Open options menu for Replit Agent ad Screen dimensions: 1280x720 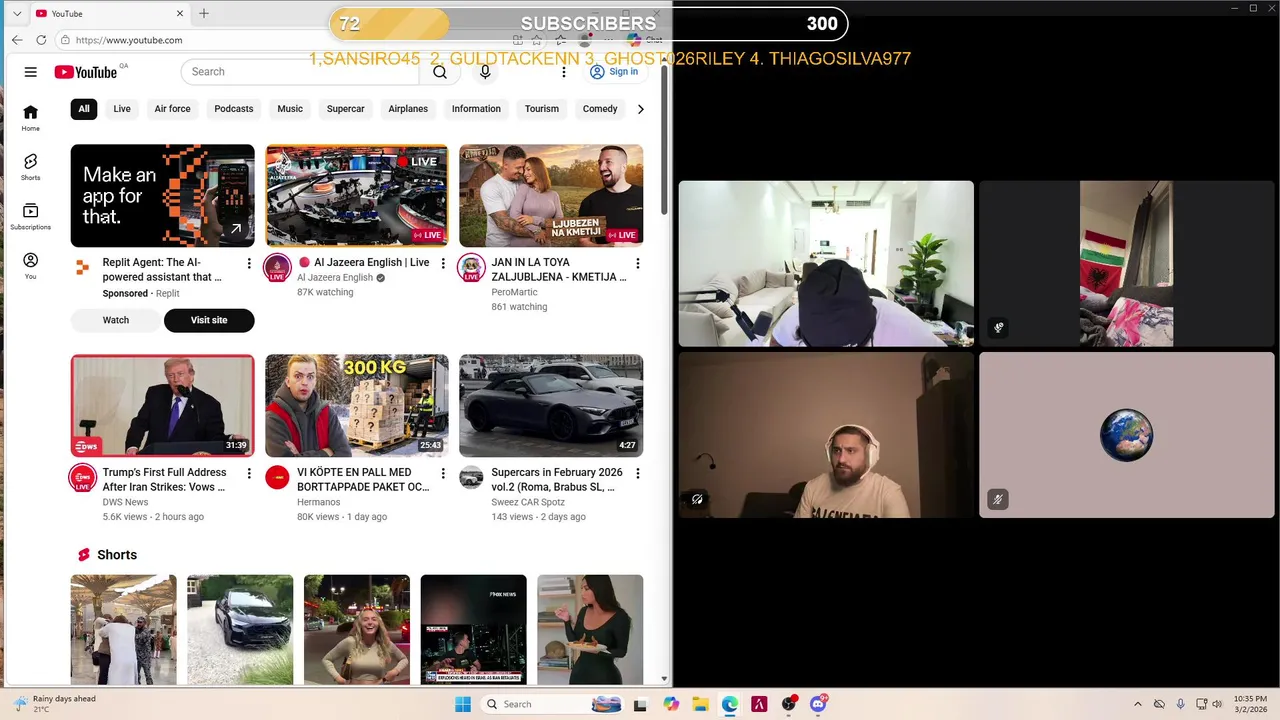pyautogui.click(x=249, y=263)
